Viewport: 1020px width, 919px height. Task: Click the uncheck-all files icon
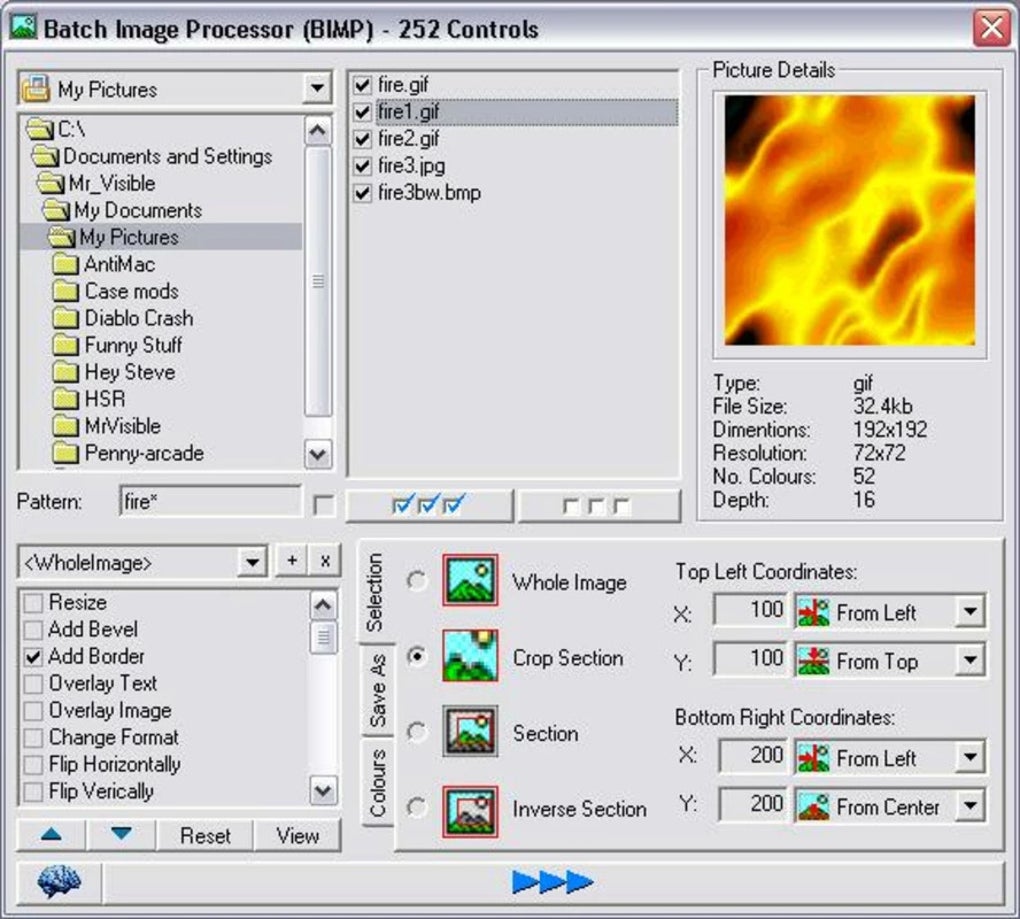(x=600, y=505)
